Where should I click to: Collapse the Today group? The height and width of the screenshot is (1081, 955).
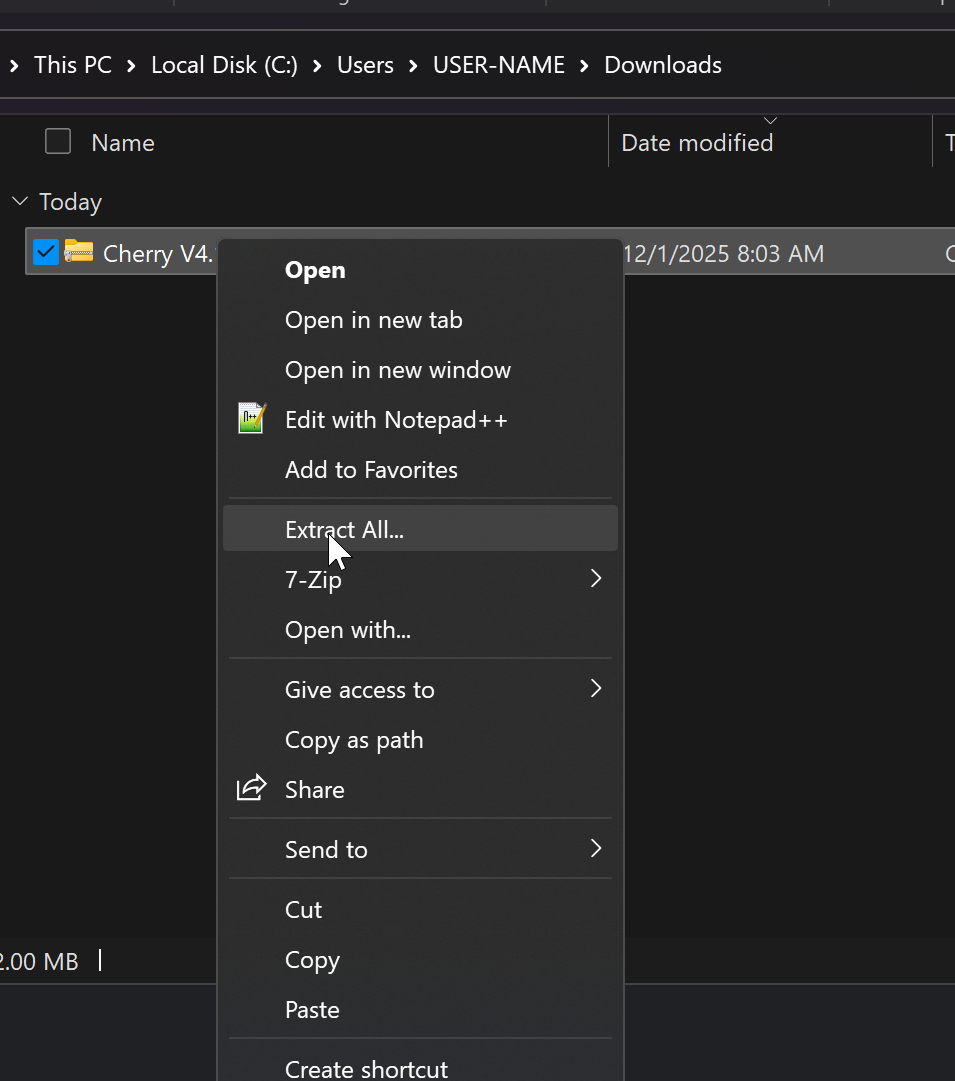(x=19, y=202)
